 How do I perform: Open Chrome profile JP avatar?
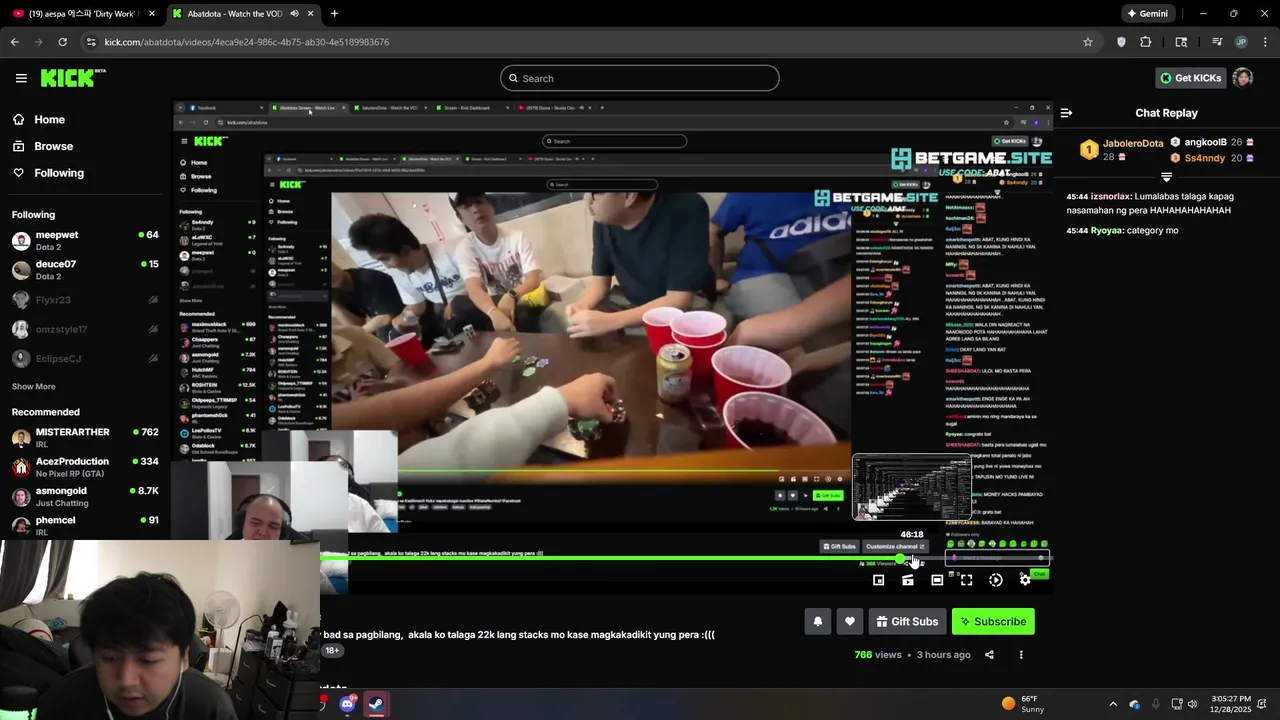pyautogui.click(x=1241, y=42)
